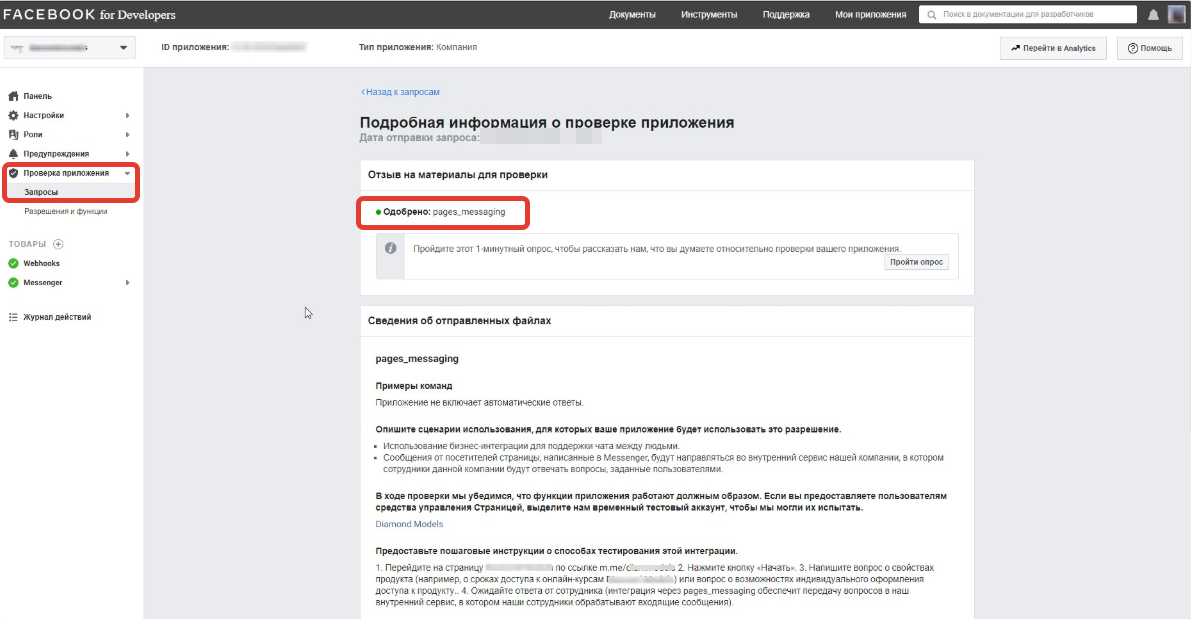
Task: Open the Diamond Models link
Action: tap(409, 524)
